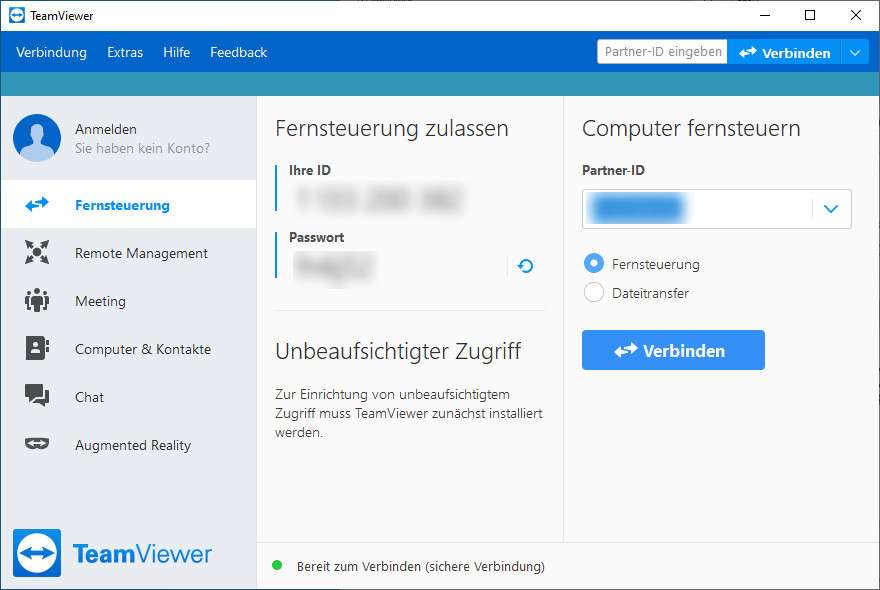Expand the Partner-ID dropdown chevron
The image size is (880, 590).
point(830,209)
